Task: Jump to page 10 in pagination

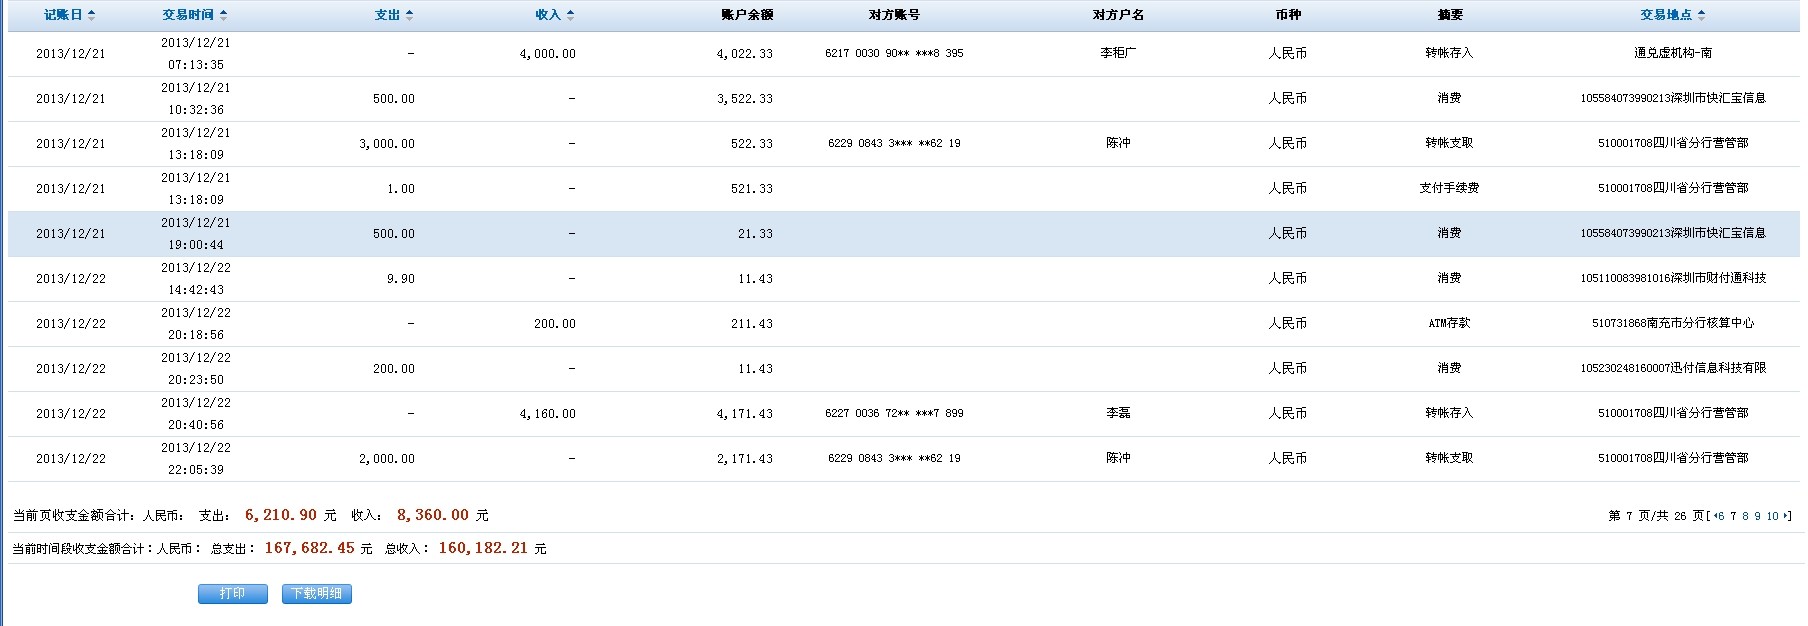Action: coord(1772,516)
